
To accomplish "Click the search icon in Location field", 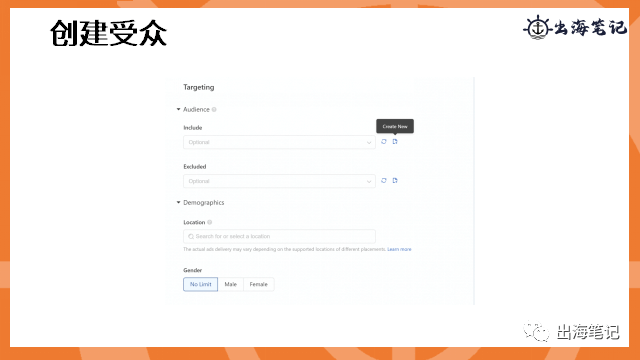I will (191, 236).
